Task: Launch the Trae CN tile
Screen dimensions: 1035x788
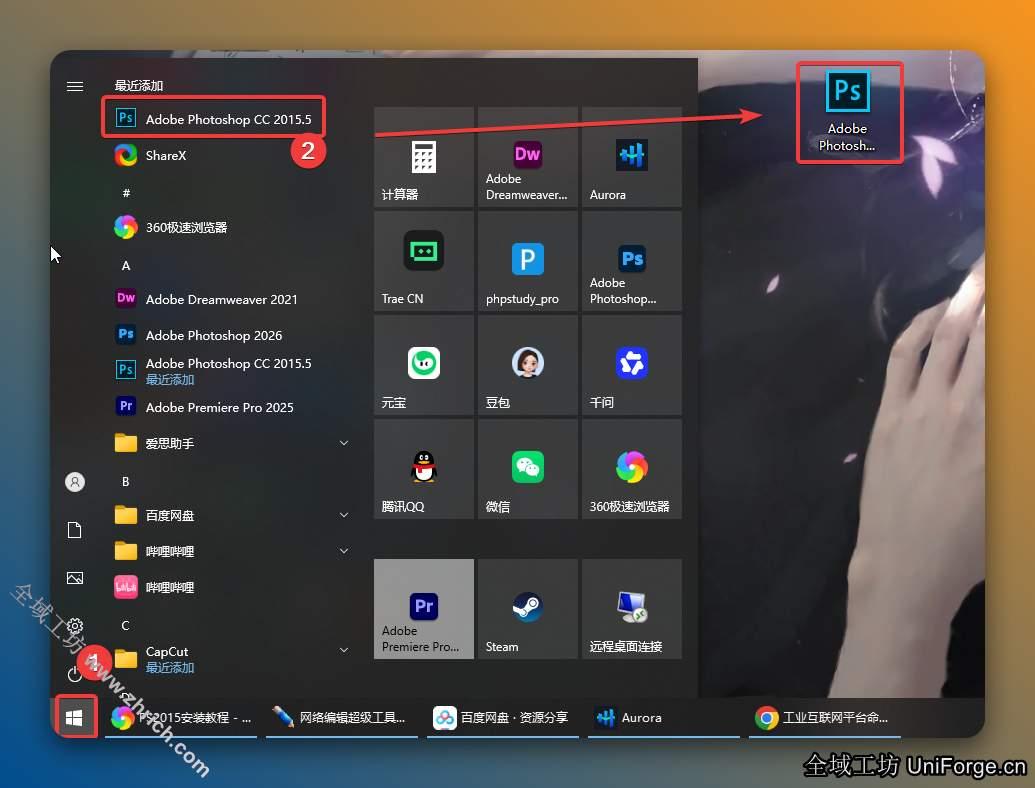Action: (424, 261)
